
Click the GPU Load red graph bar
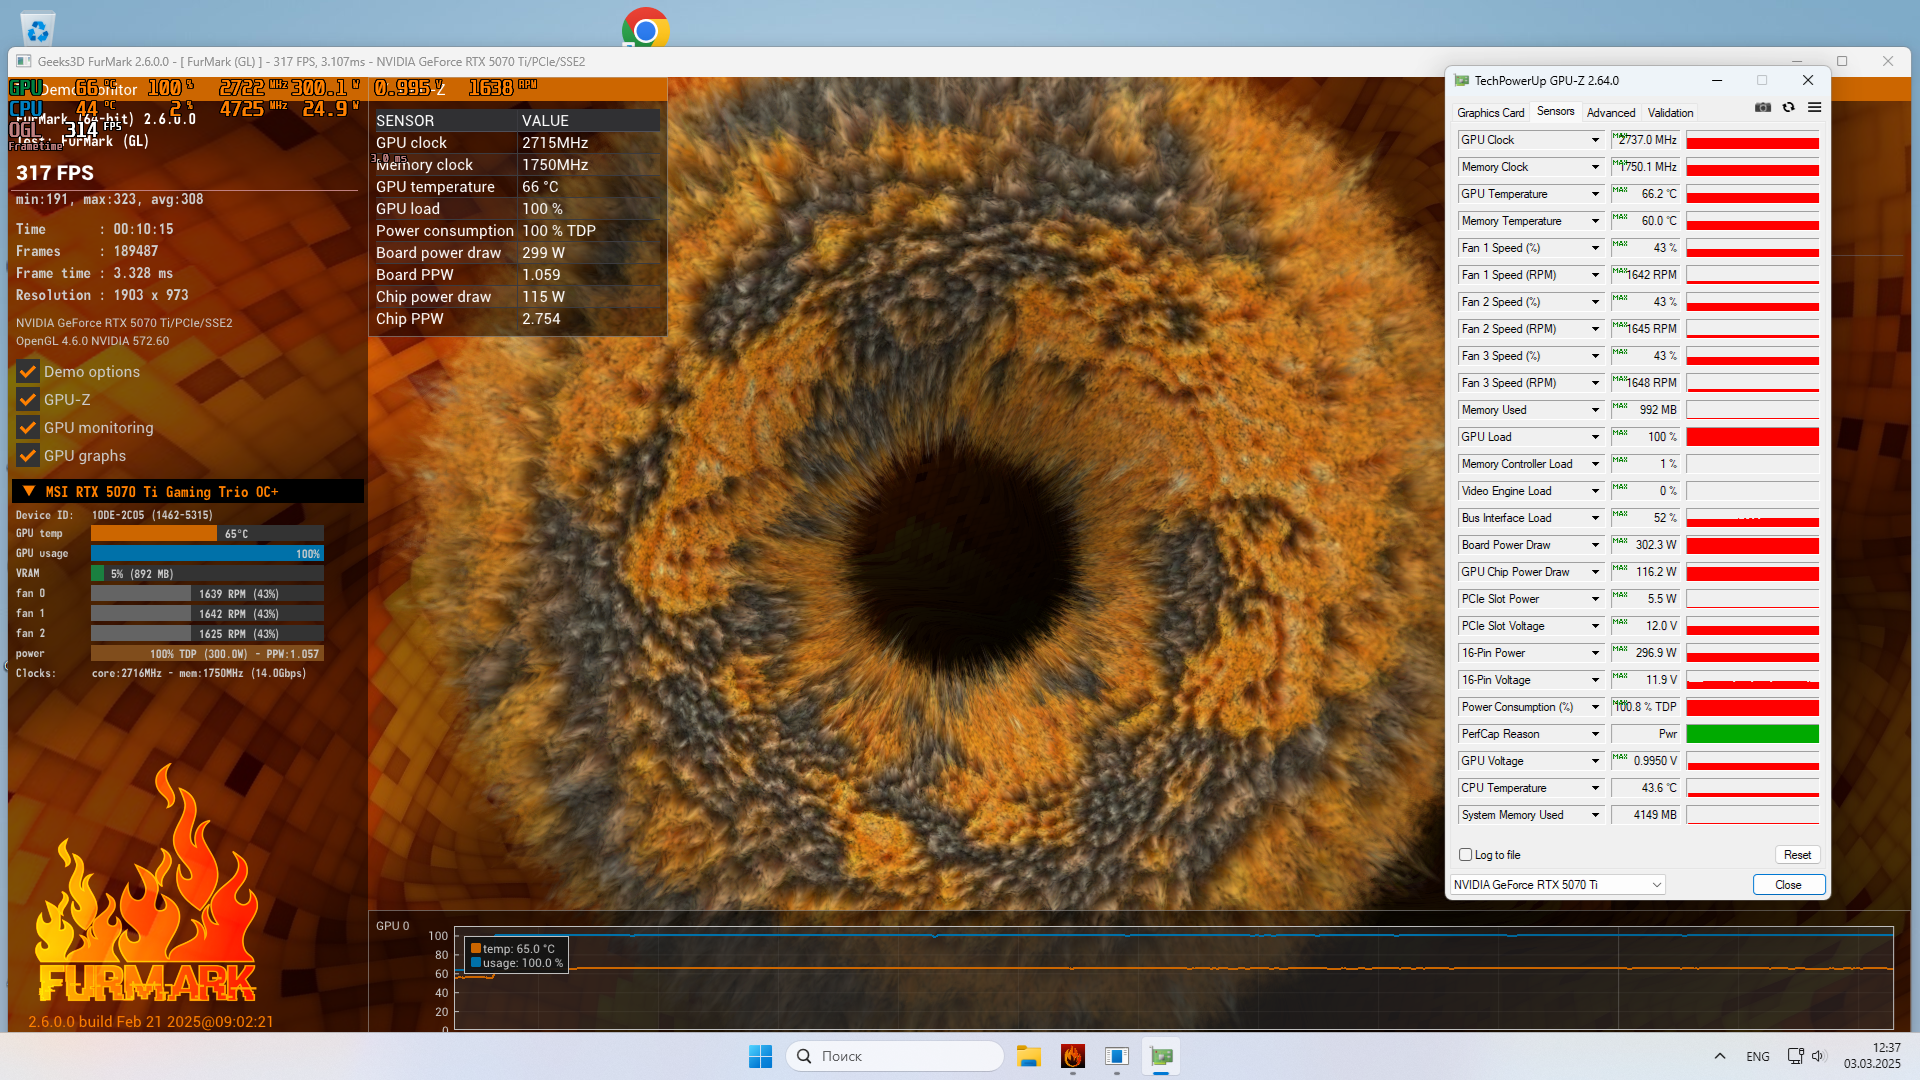(1752, 437)
